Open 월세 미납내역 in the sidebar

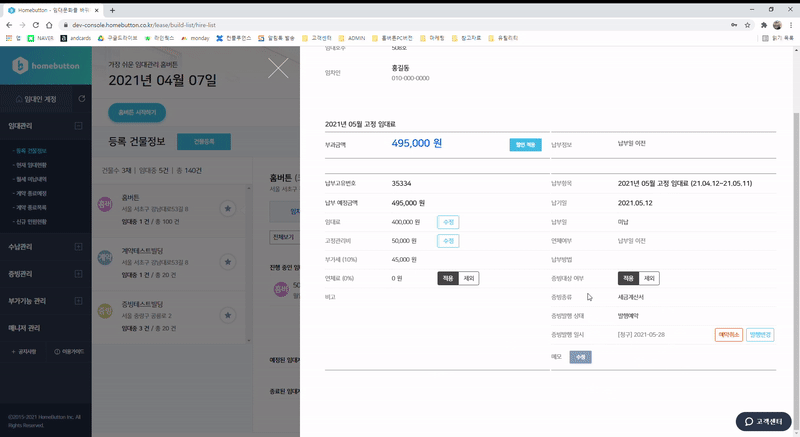[31, 179]
